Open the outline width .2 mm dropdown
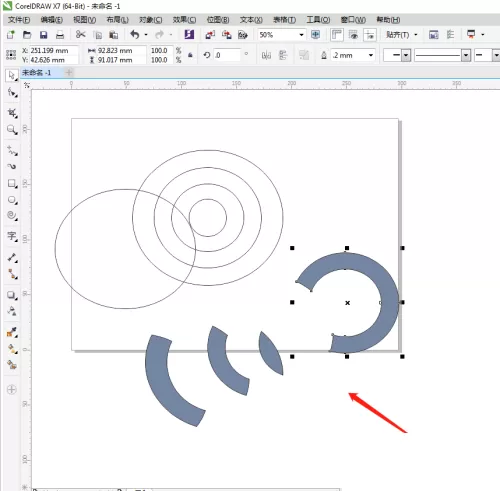500x491 pixels. tap(370, 55)
